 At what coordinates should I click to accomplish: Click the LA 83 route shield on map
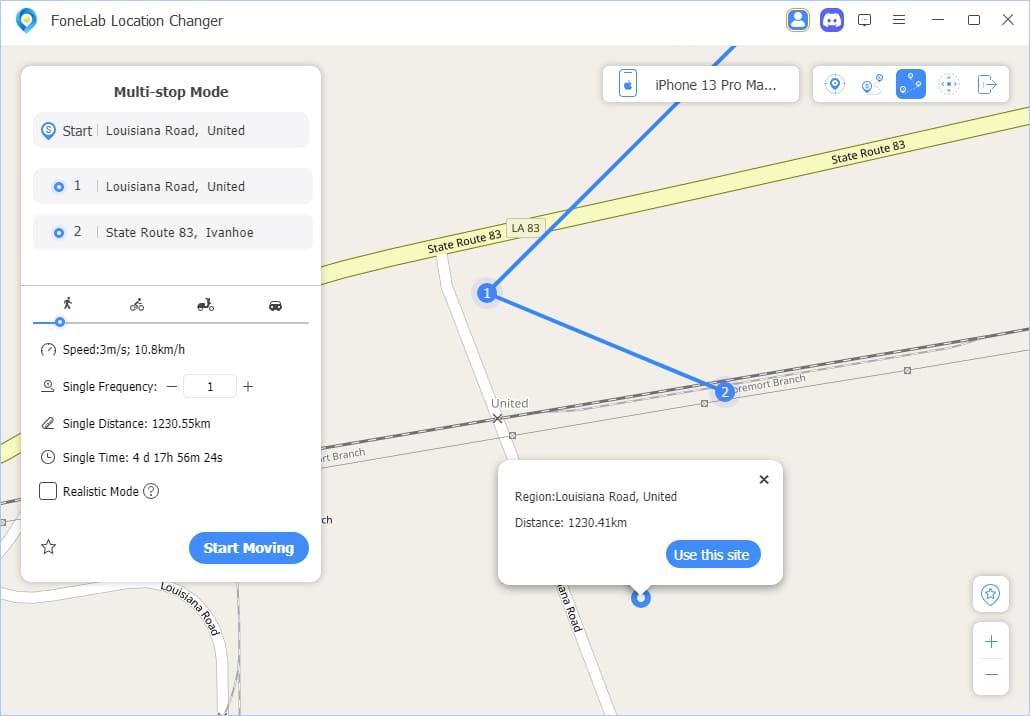pyautogui.click(x=526, y=228)
